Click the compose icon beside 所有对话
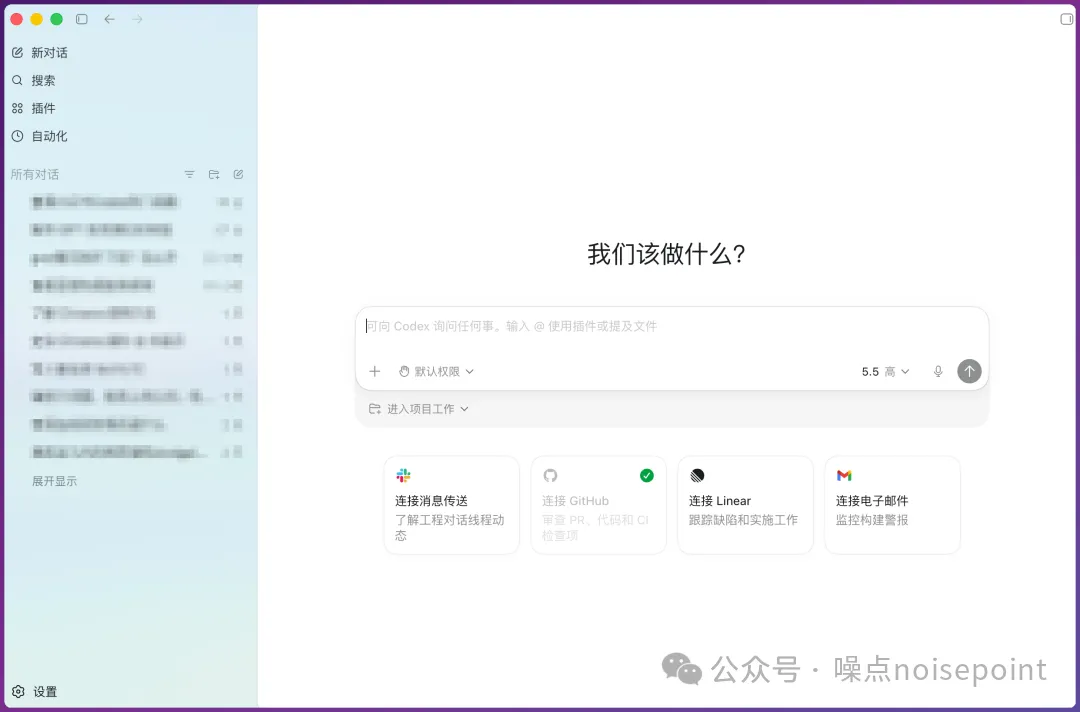 tap(238, 175)
